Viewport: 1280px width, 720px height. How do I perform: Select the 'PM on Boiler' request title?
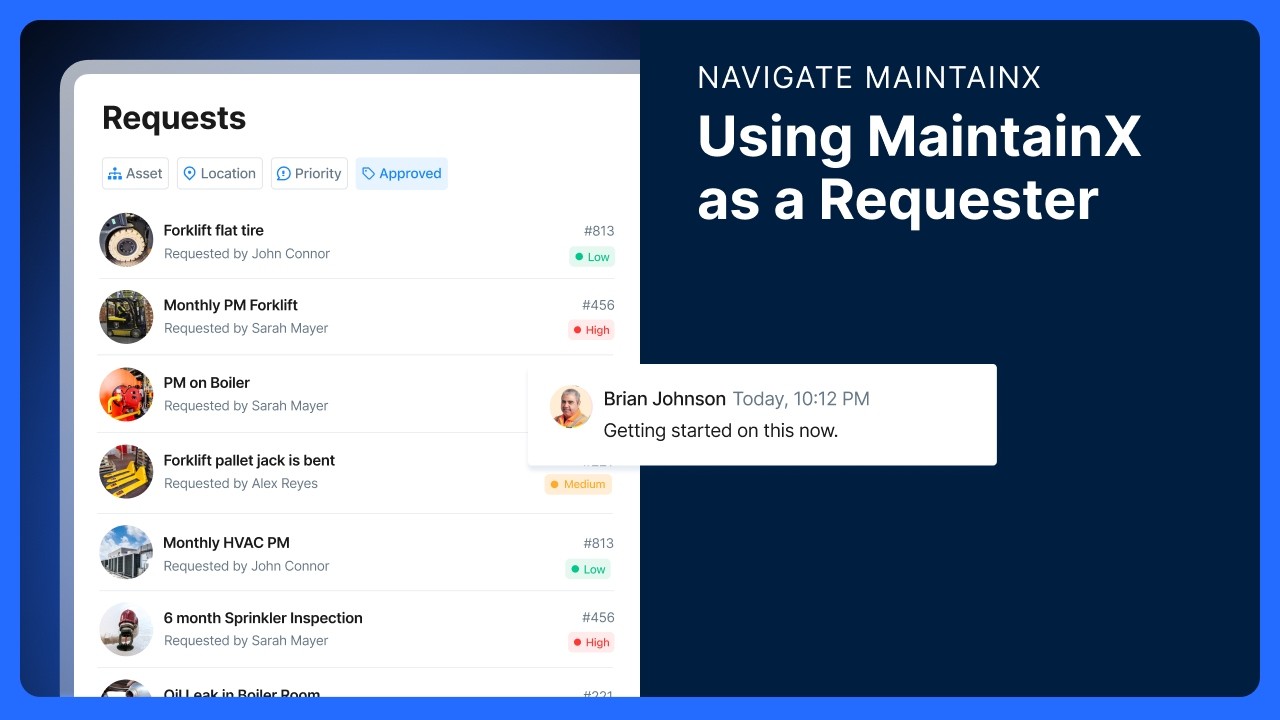point(207,382)
